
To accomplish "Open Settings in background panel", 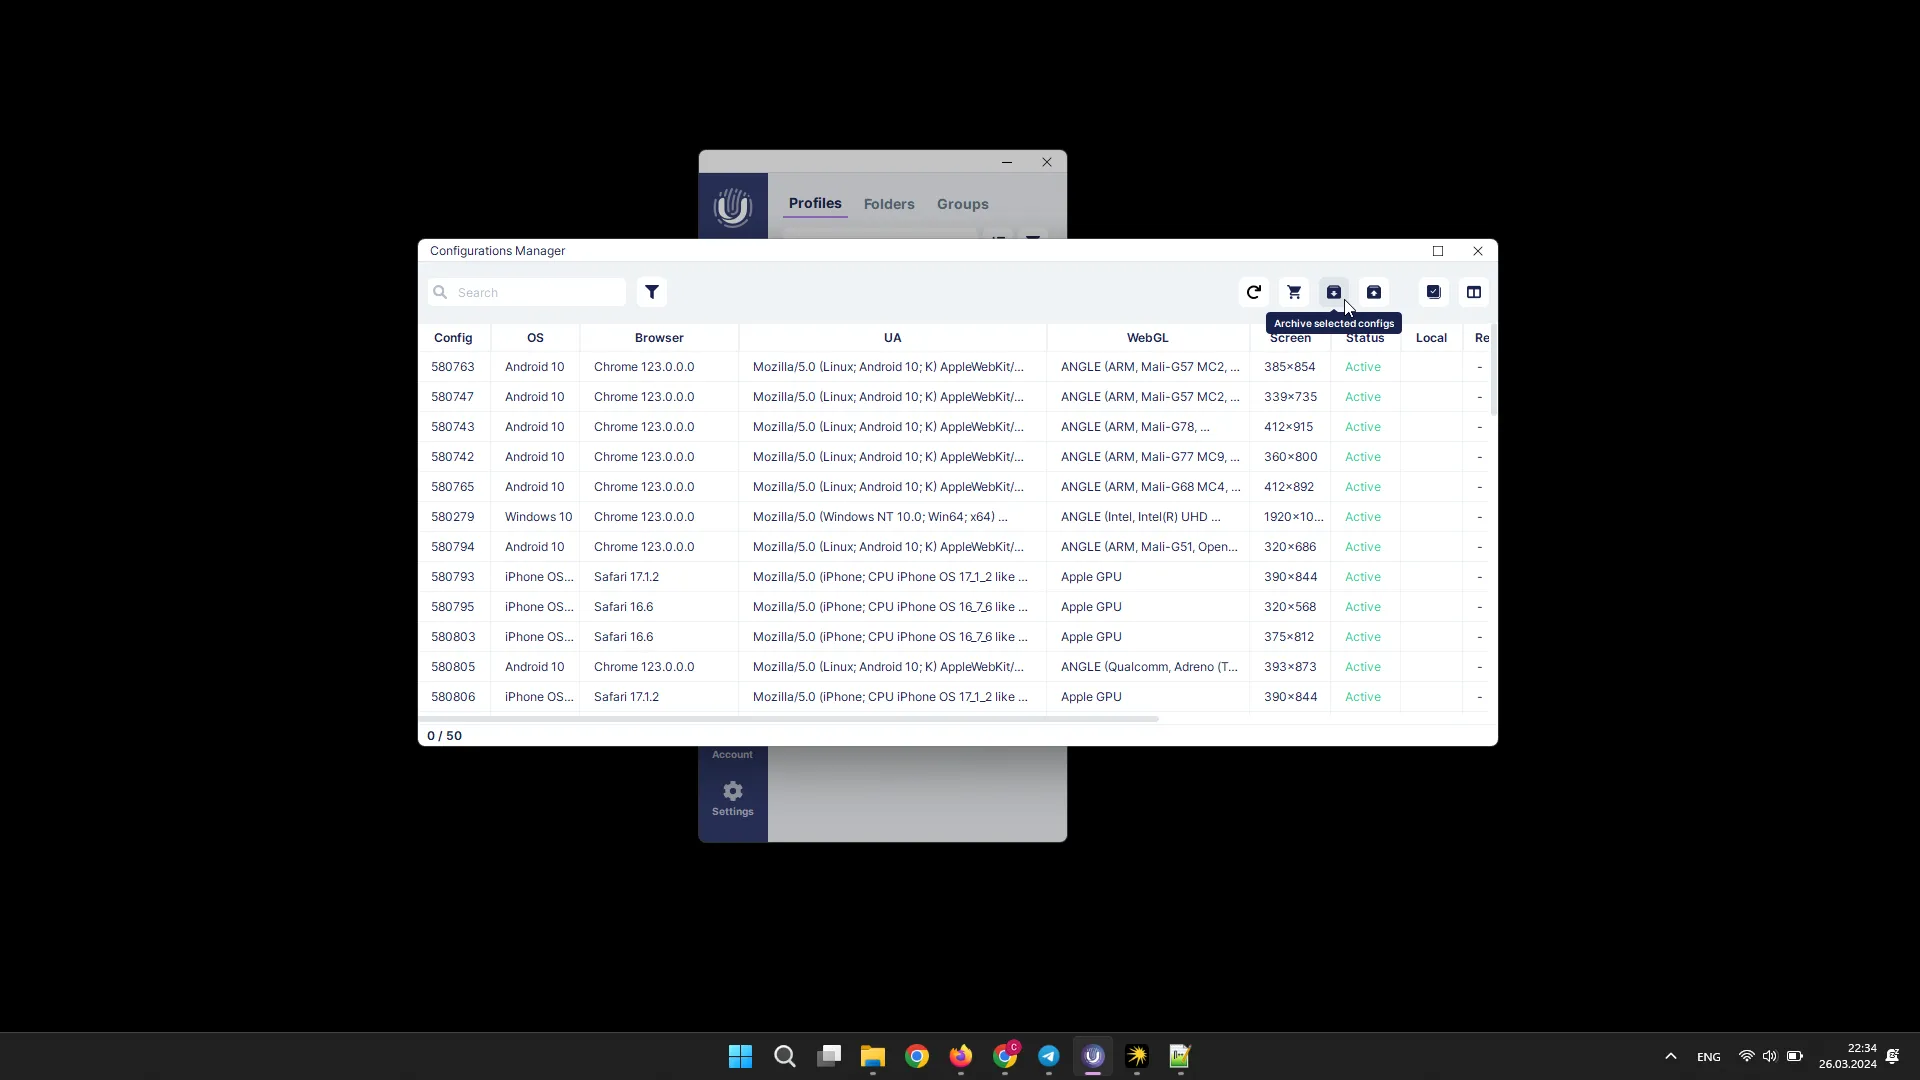I will tap(733, 798).
